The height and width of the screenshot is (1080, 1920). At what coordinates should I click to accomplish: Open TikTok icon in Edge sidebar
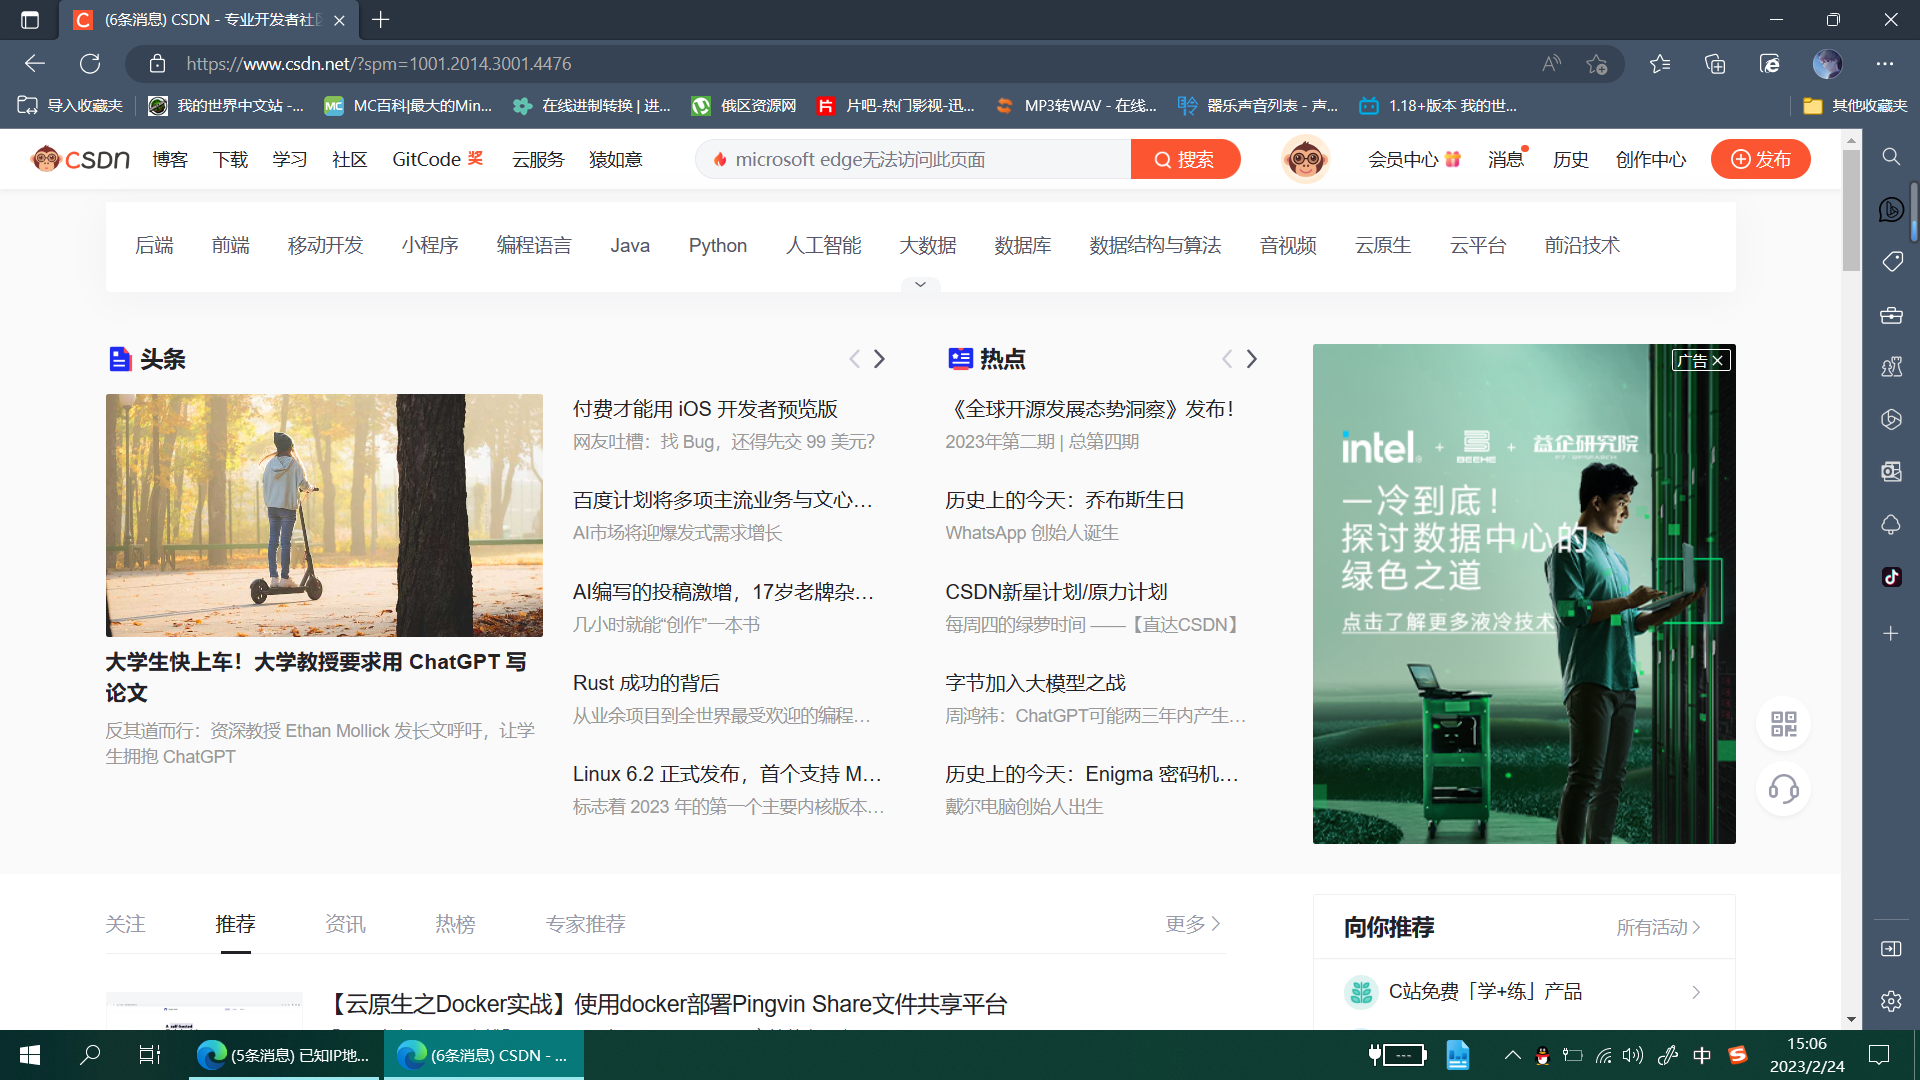(1891, 577)
